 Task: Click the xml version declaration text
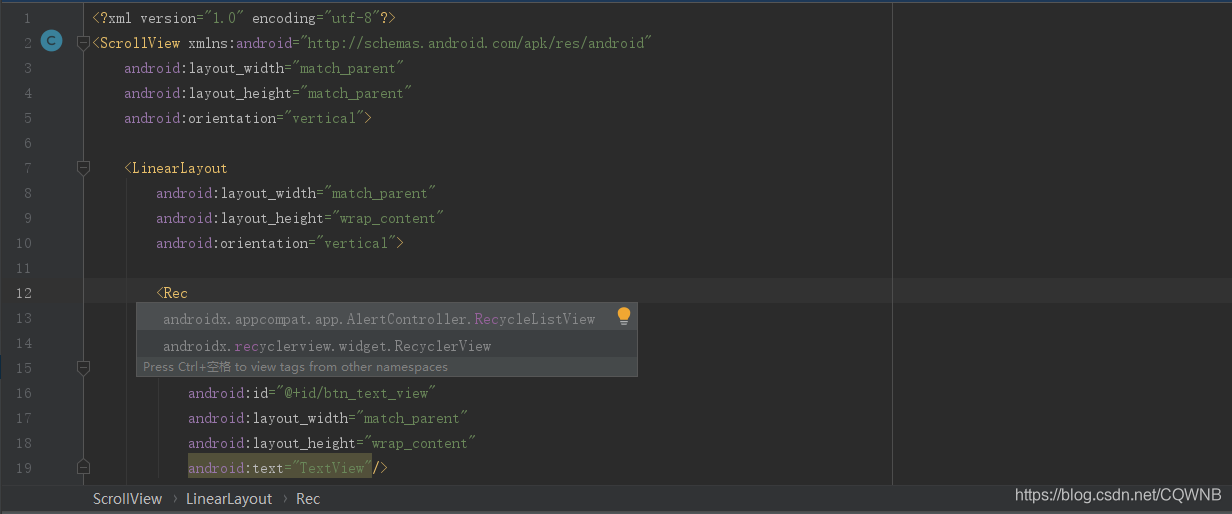[243, 18]
